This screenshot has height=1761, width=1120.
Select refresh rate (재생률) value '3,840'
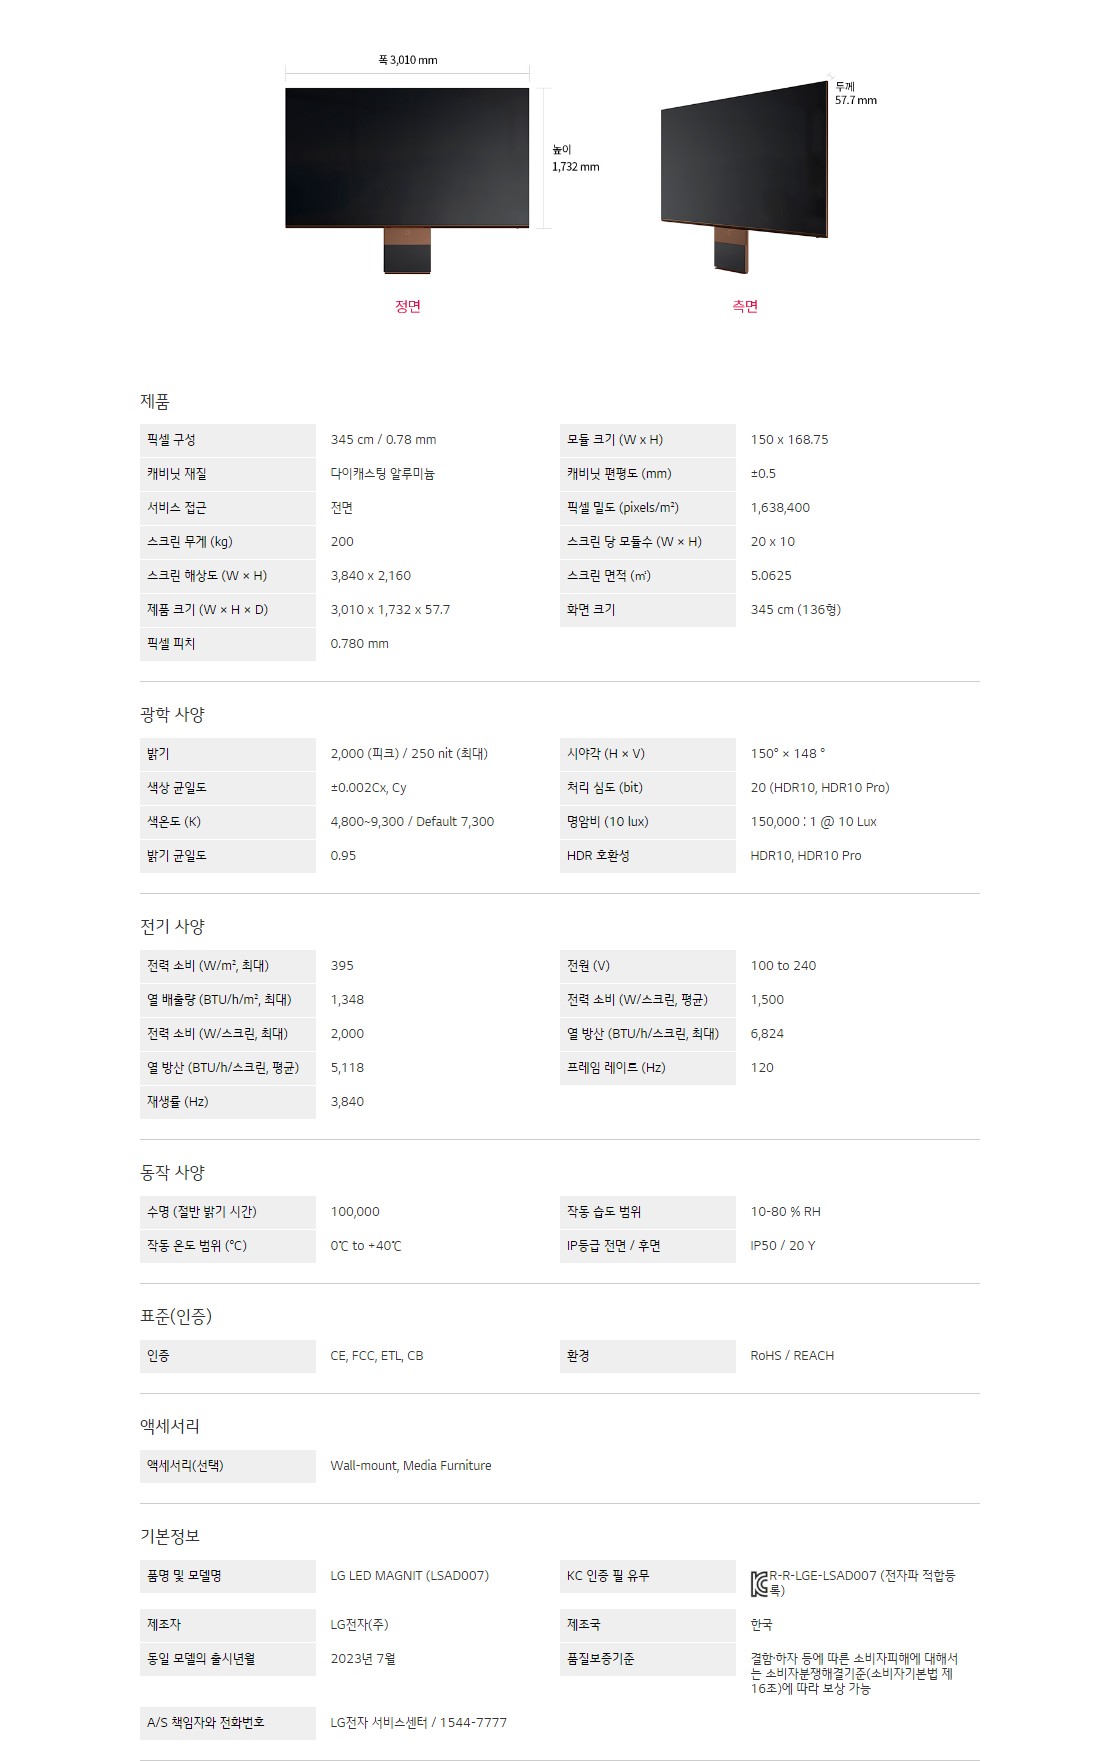point(347,1102)
